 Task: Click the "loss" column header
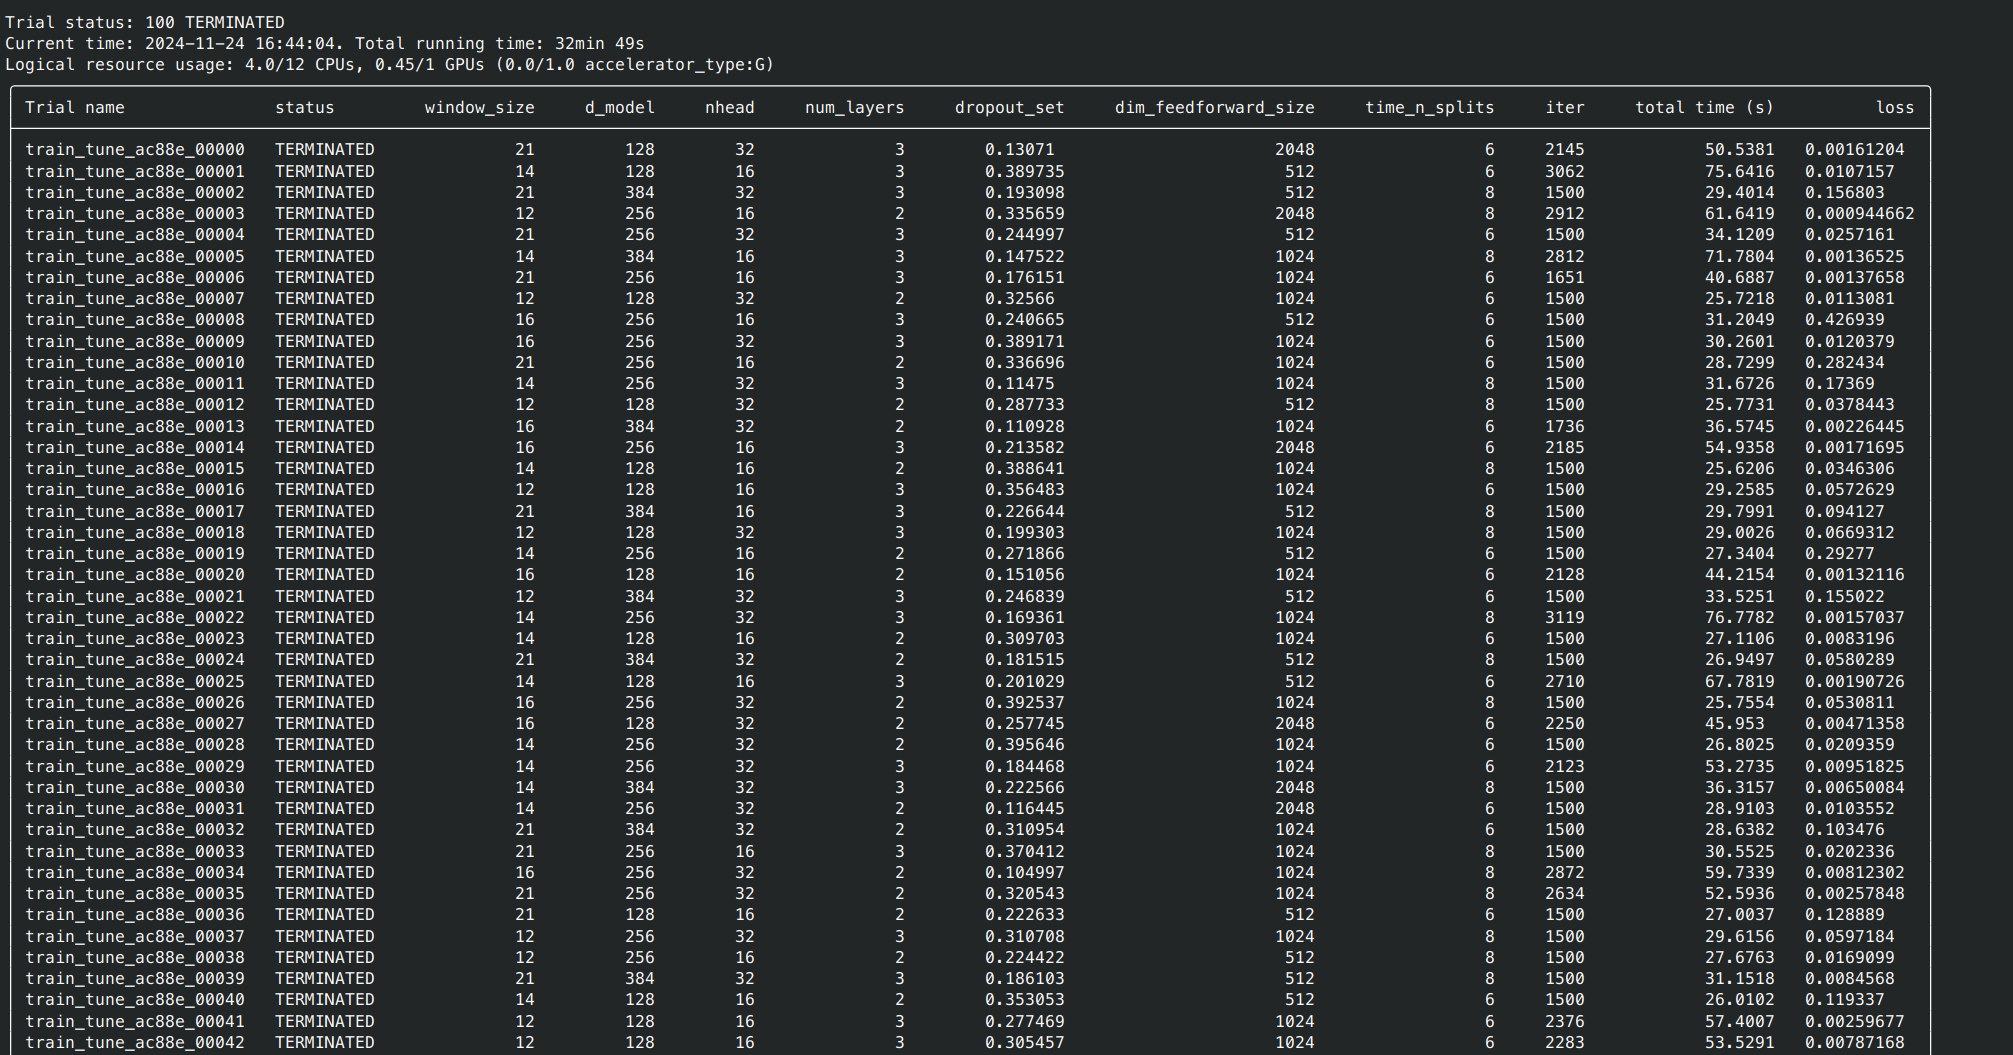point(1894,108)
